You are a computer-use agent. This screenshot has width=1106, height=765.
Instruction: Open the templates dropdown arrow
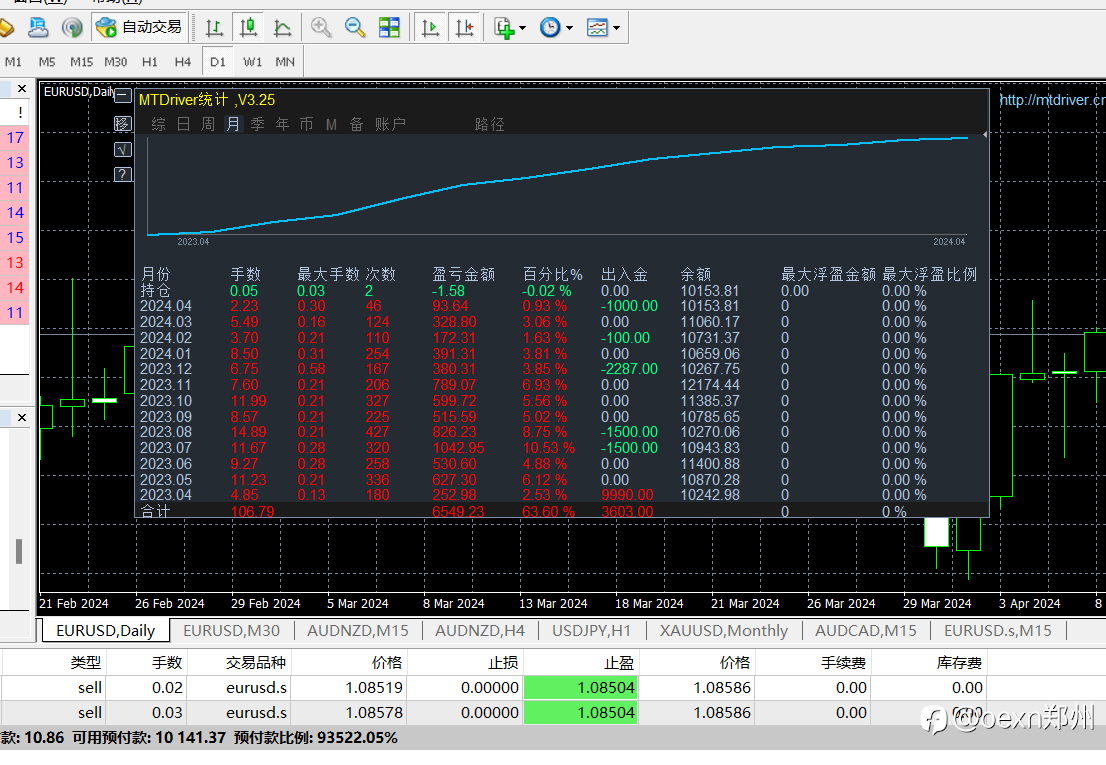pos(616,28)
